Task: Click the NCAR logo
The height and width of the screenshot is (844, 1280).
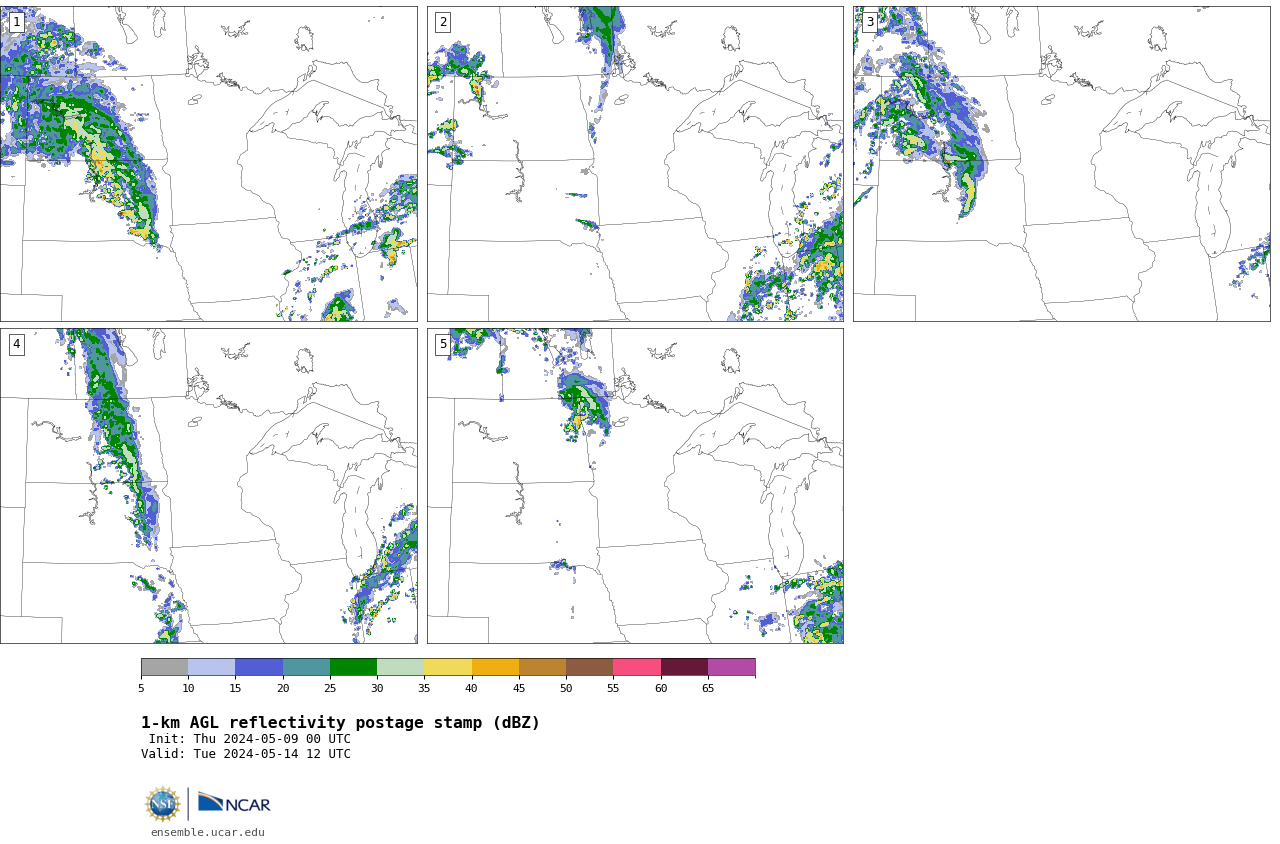Action: click(234, 803)
